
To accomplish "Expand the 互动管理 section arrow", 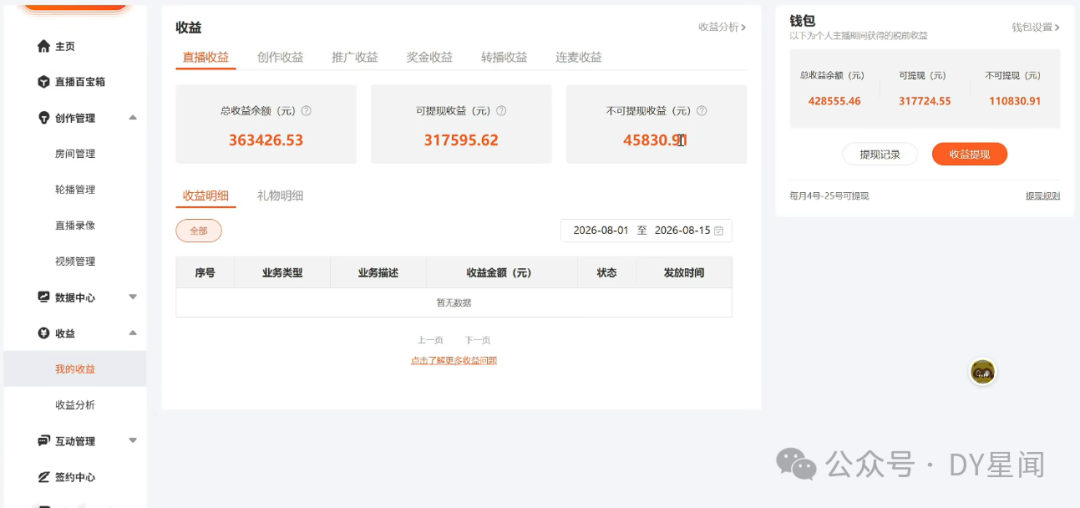I will (x=133, y=441).
